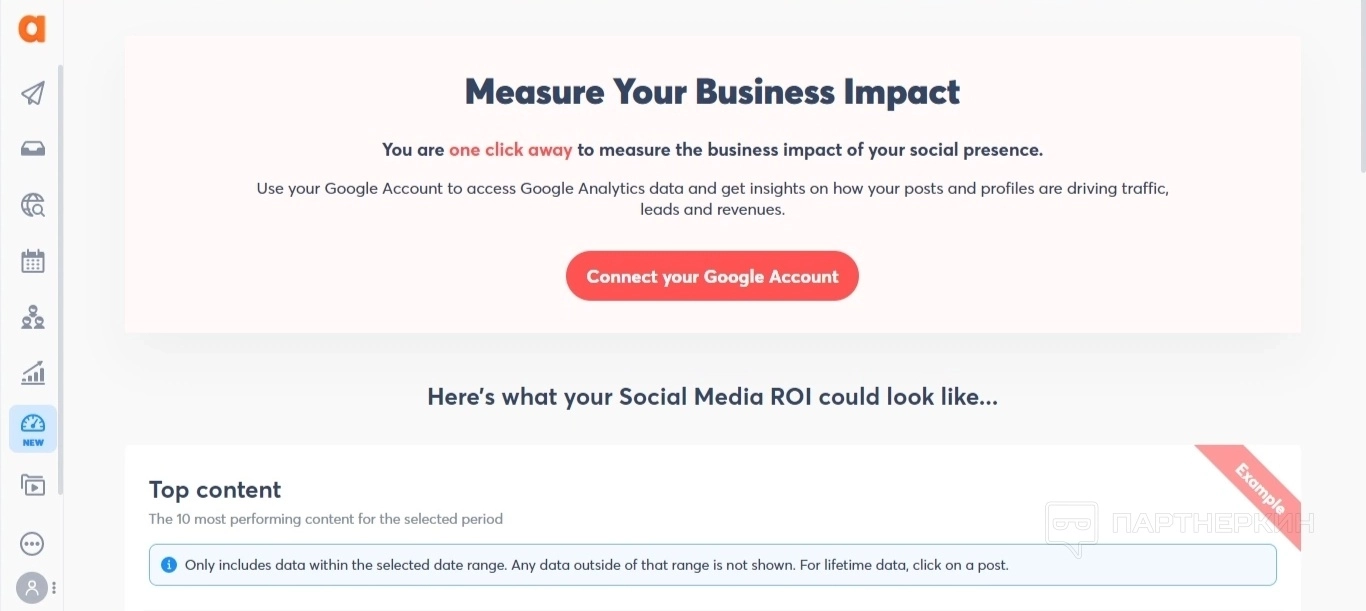Viewport: 1366px width, 611px height.
Task: Open the user profile avatar
Action: tap(32, 587)
